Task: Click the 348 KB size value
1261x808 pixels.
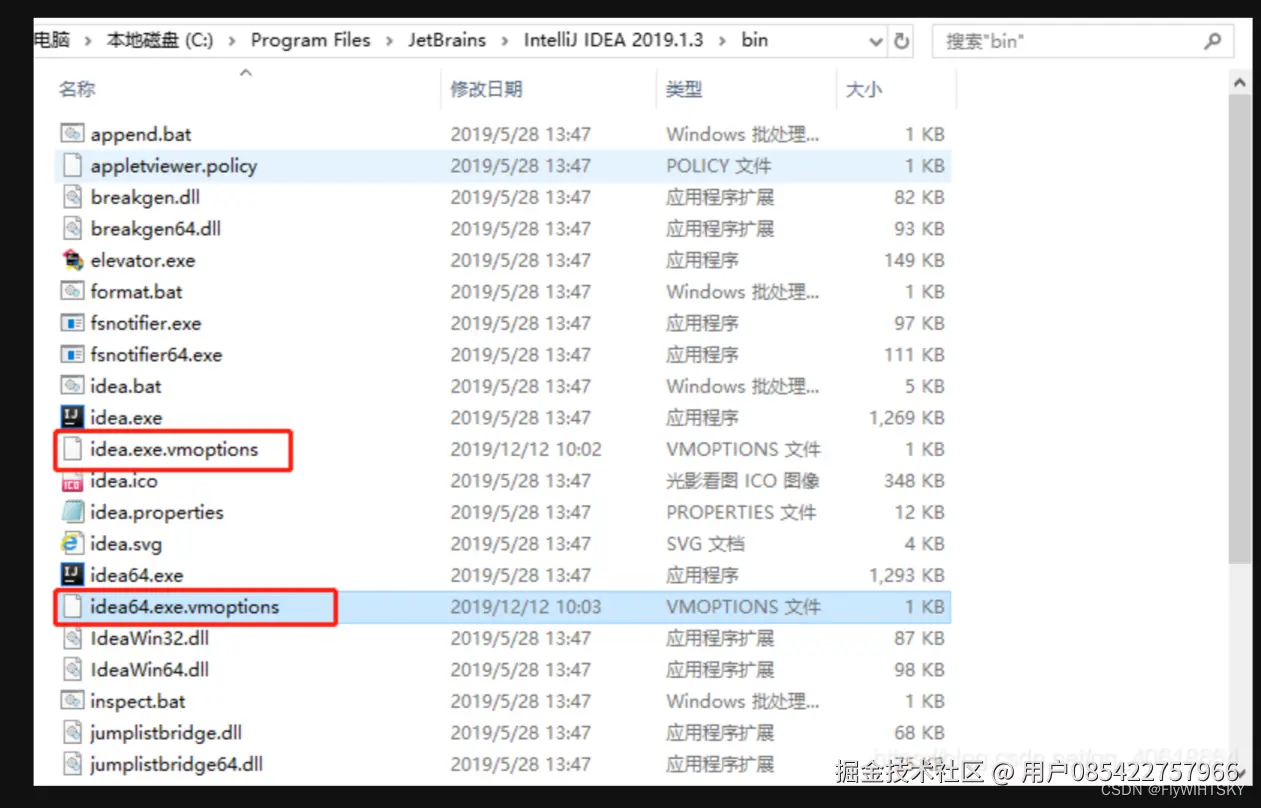Action: (x=915, y=481)
